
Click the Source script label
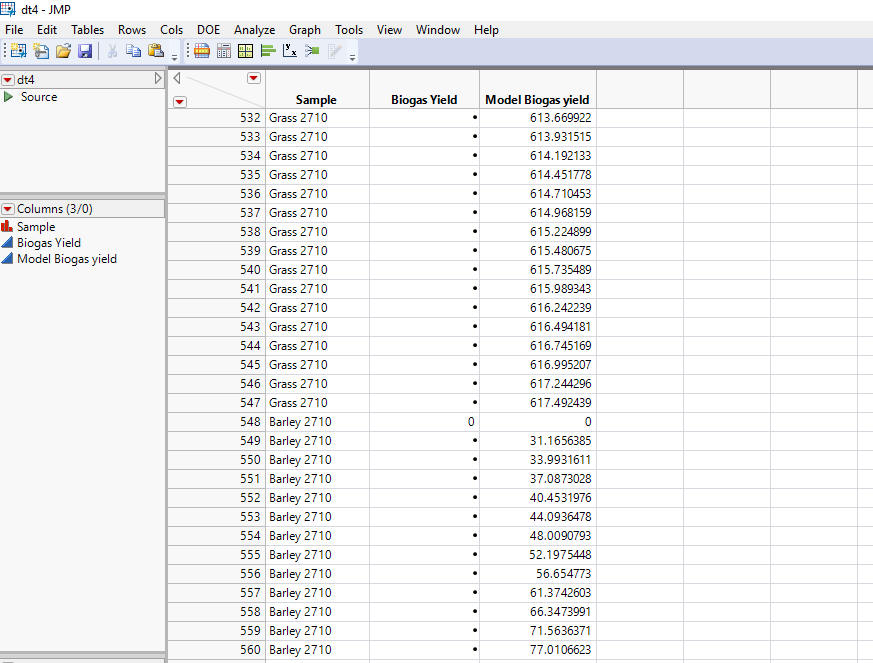tap(39, 97)
